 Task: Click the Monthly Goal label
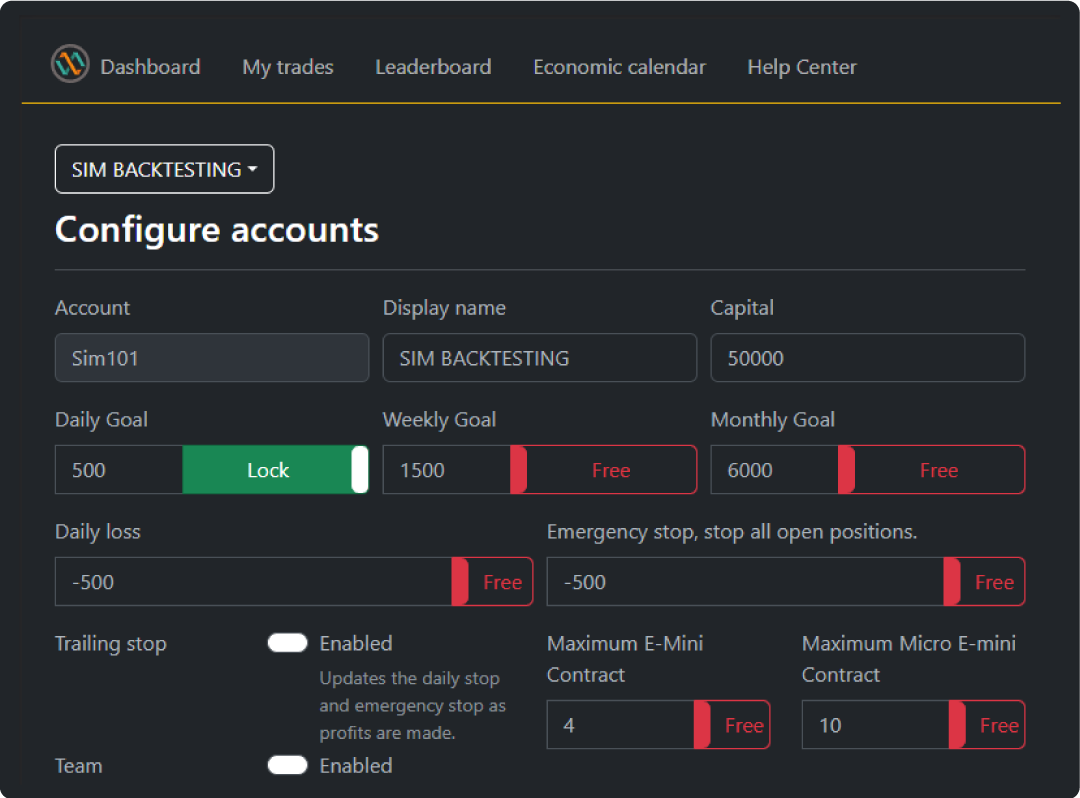(773, 420)
